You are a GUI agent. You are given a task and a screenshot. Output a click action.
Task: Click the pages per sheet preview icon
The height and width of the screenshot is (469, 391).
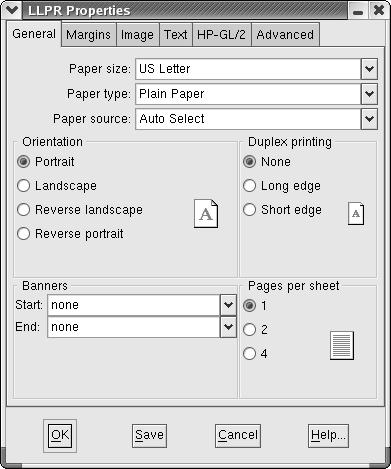pos(342,346)
